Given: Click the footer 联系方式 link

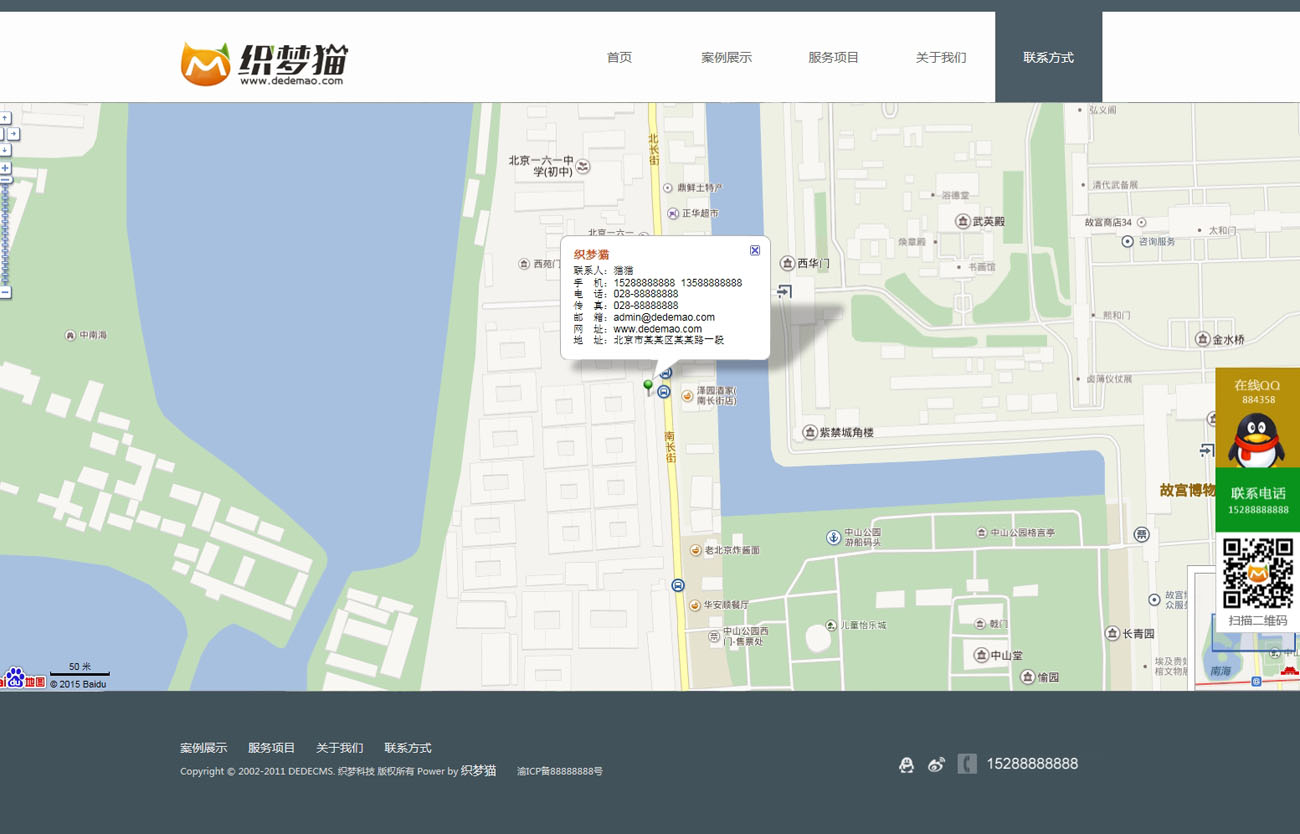Looking at the screenshot, I should (408, 748).
